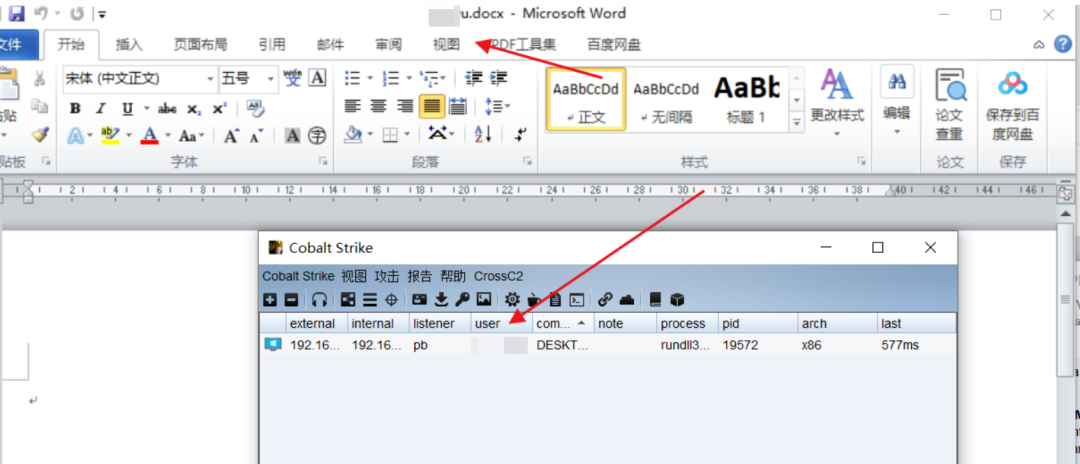Toggle character border button
Screen dimensions: 1080x464
pos(317,78)
